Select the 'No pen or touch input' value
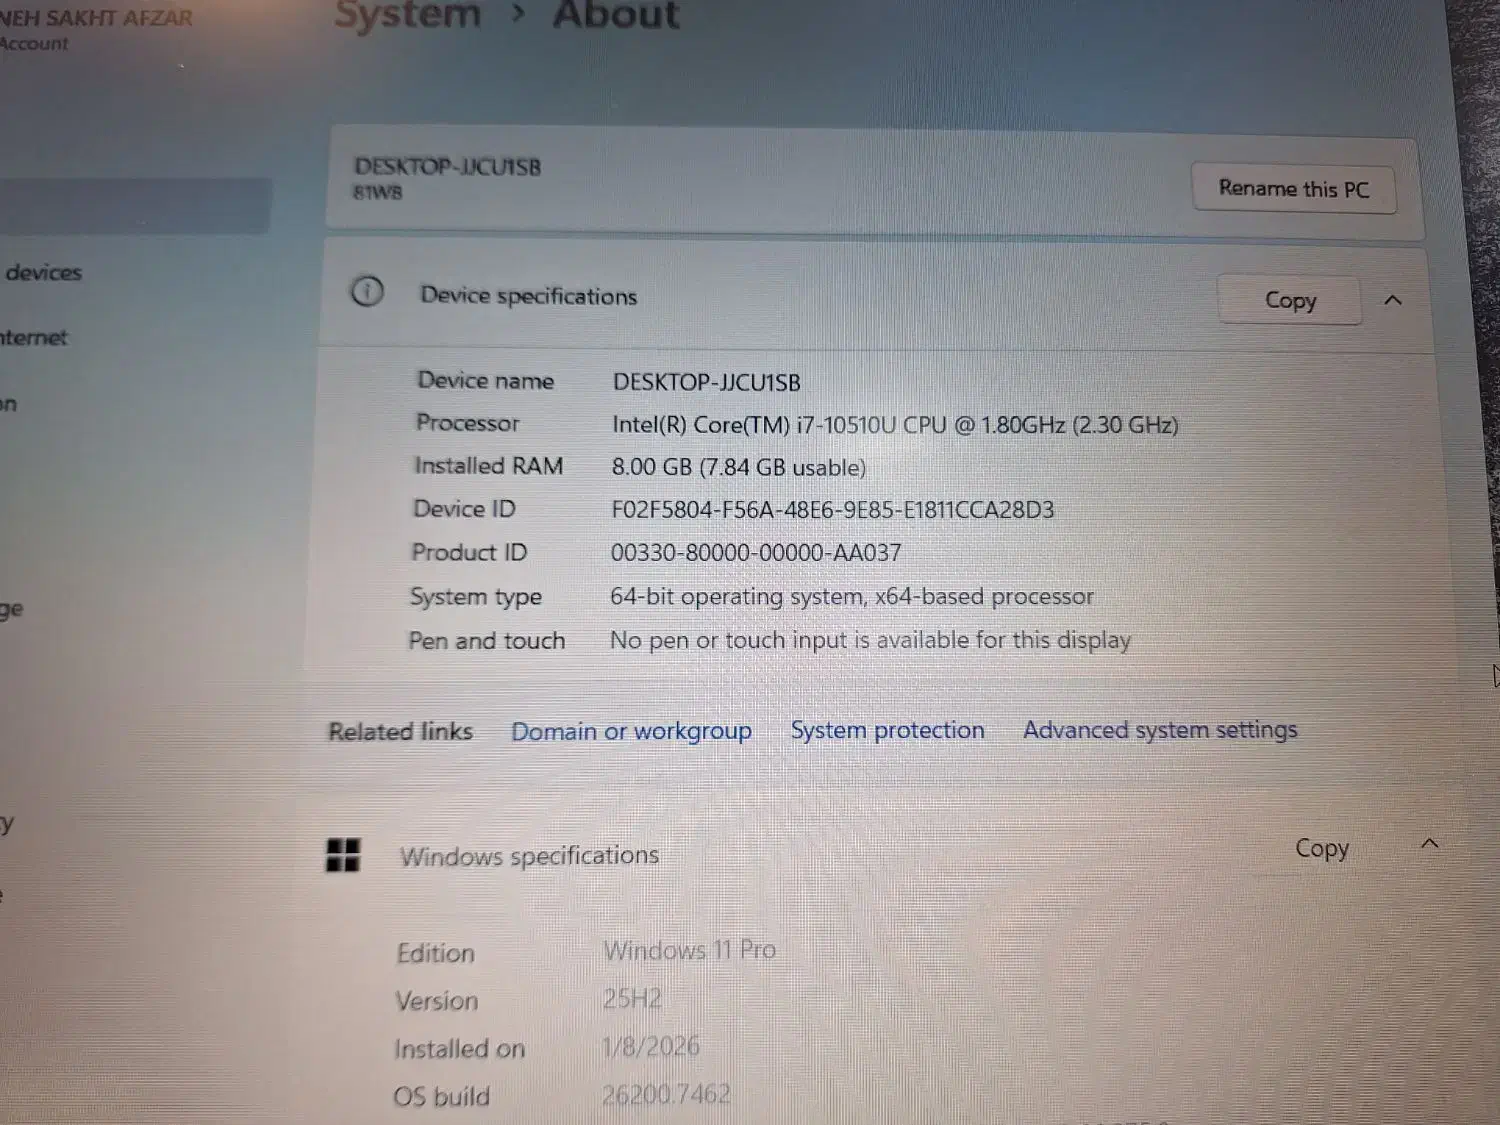 pos(870,640)
